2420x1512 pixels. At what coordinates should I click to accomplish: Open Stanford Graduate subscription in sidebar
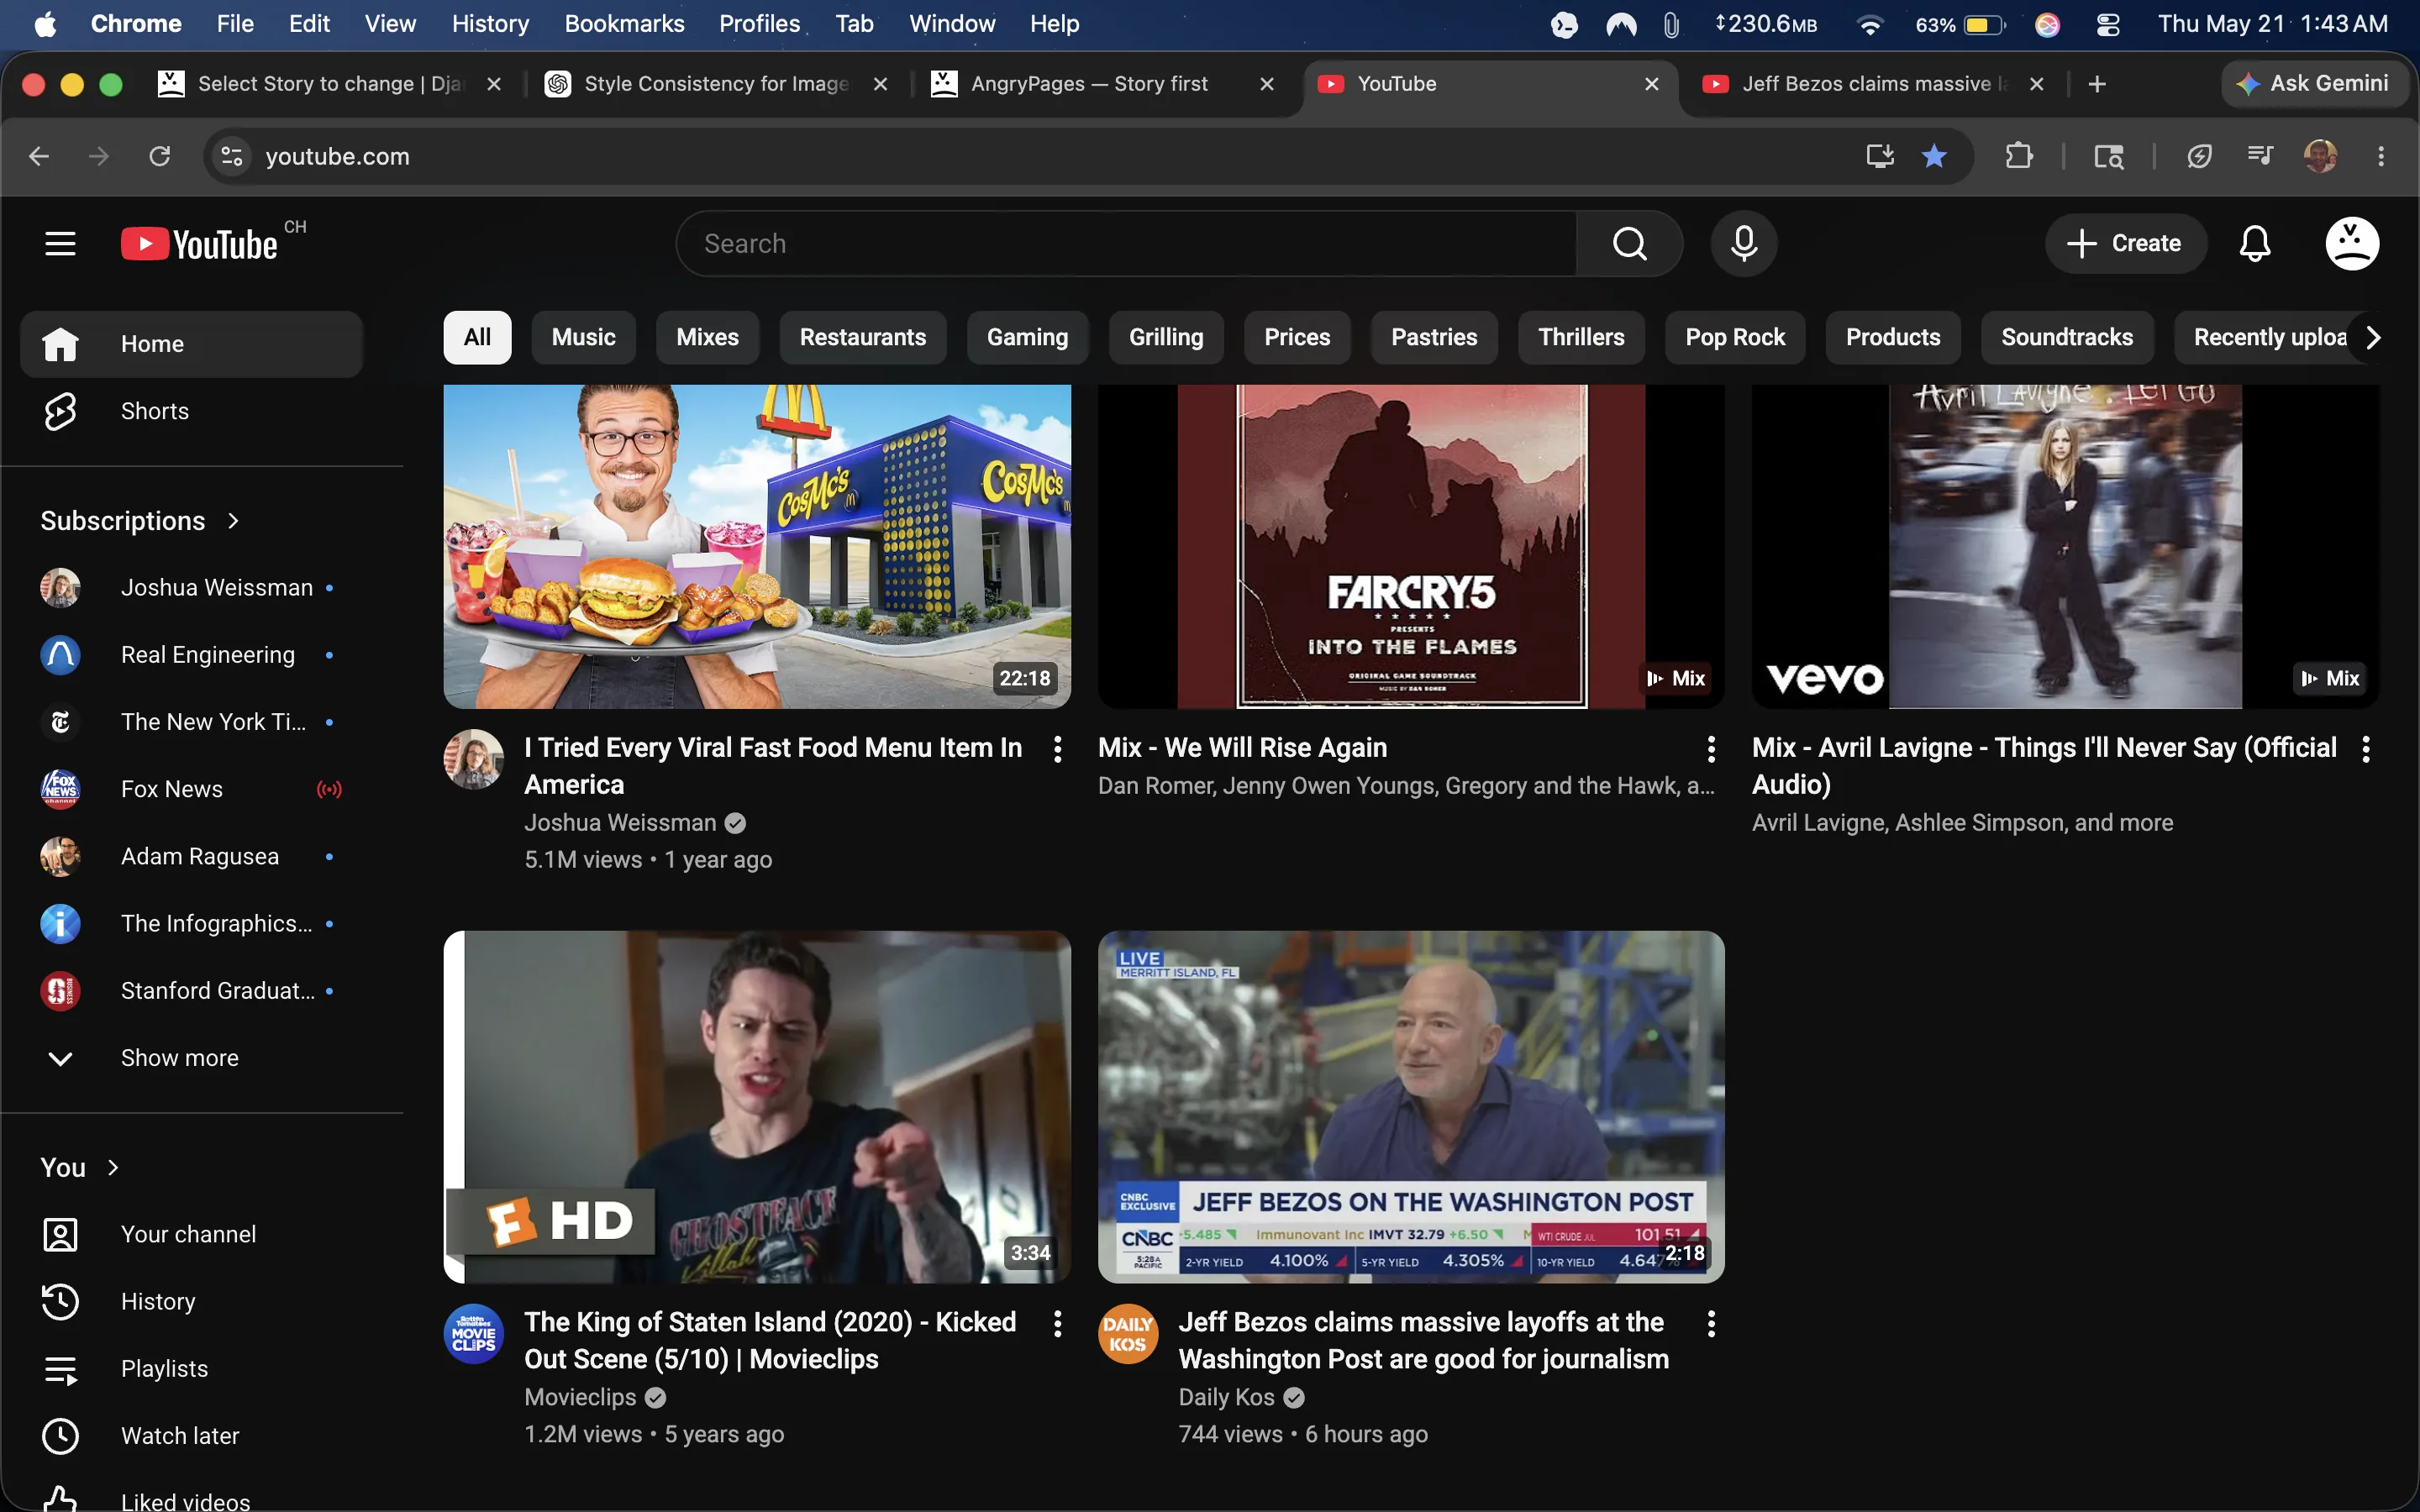point(191,991)
